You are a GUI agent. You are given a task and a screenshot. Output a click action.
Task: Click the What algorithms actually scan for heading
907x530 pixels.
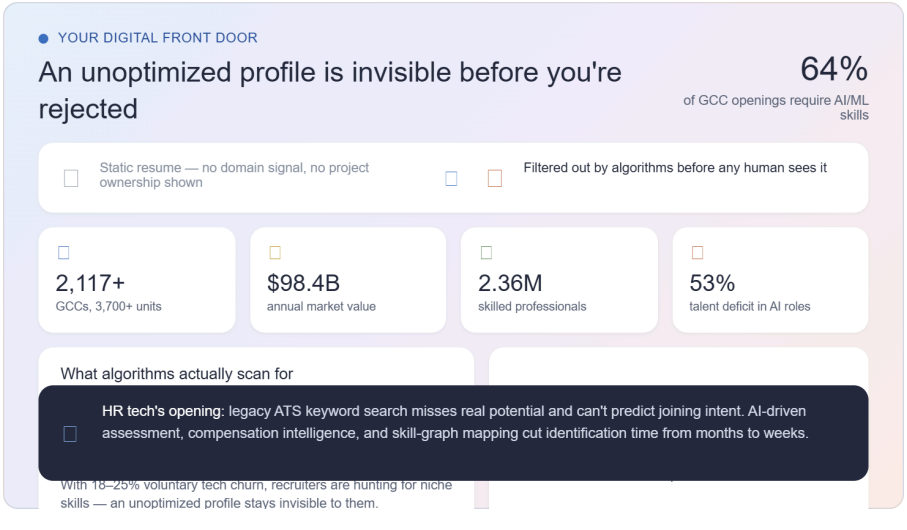click(176, 374)
